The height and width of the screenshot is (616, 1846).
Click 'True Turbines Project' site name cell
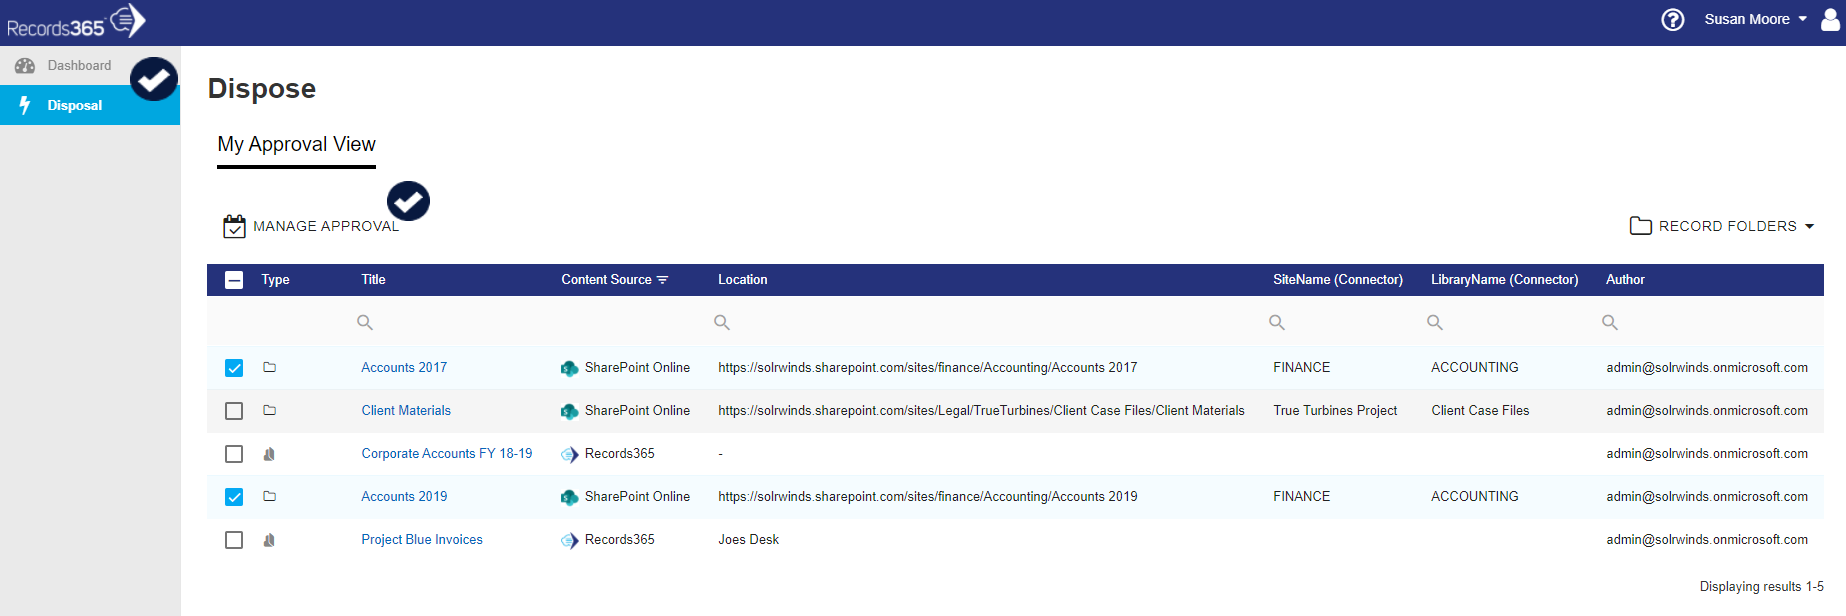coord(1335,410)
